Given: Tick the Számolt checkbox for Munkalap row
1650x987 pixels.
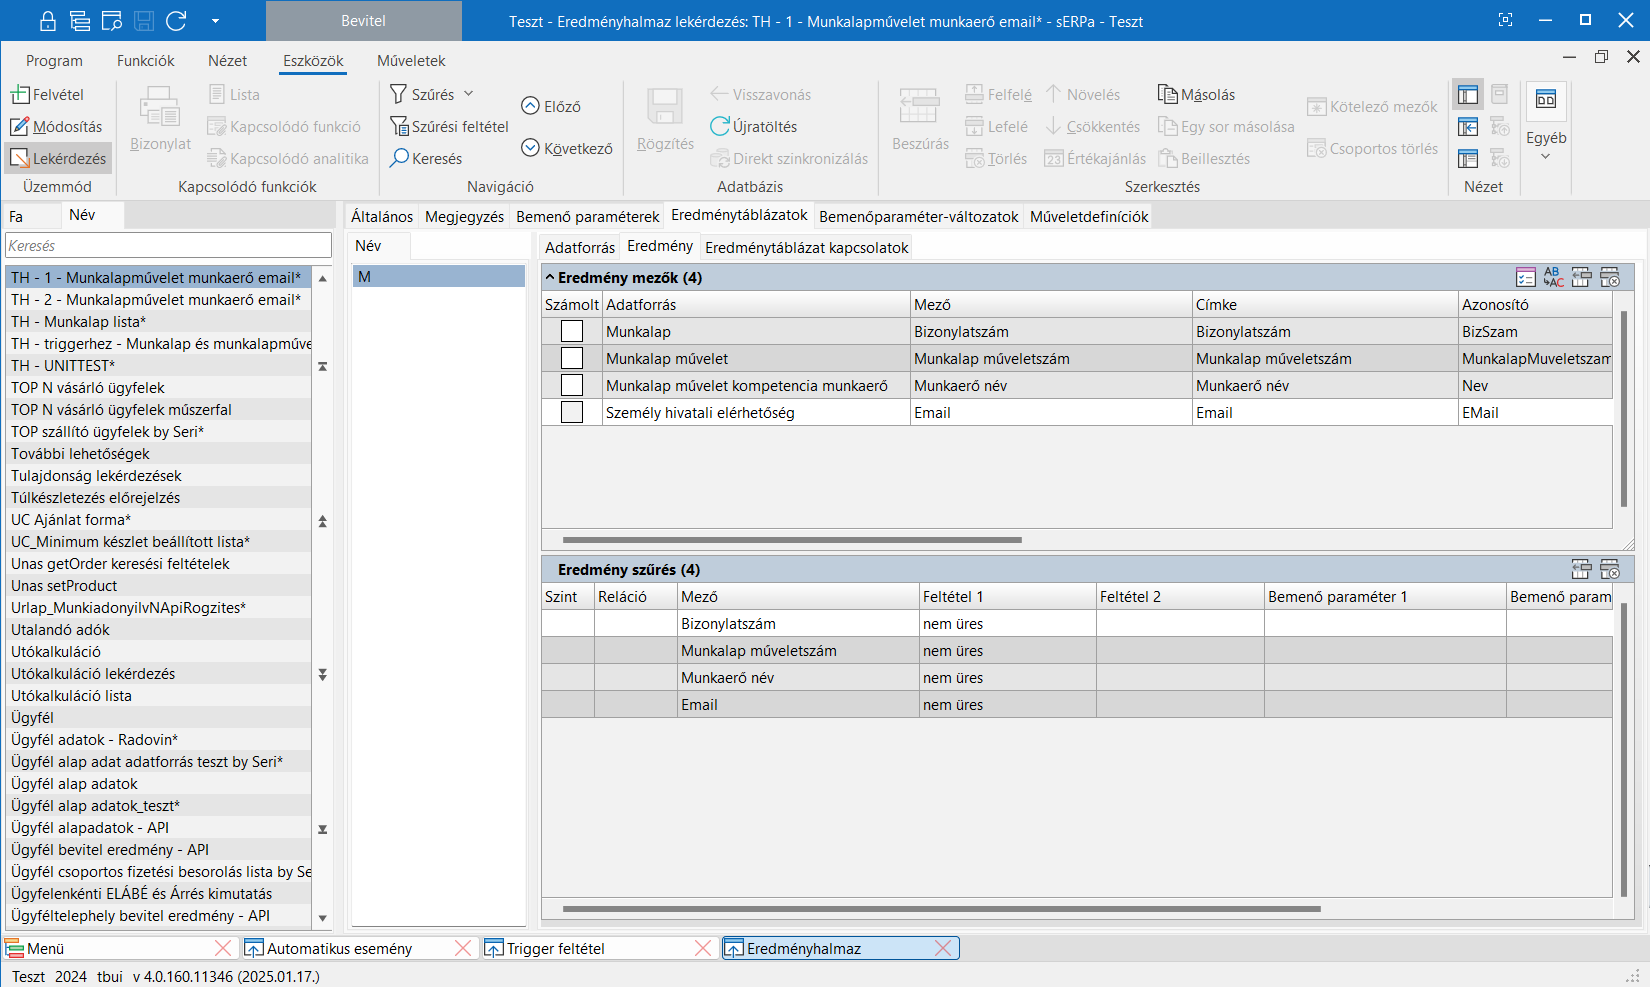Looking at the screenshot, I should [572, 332].
